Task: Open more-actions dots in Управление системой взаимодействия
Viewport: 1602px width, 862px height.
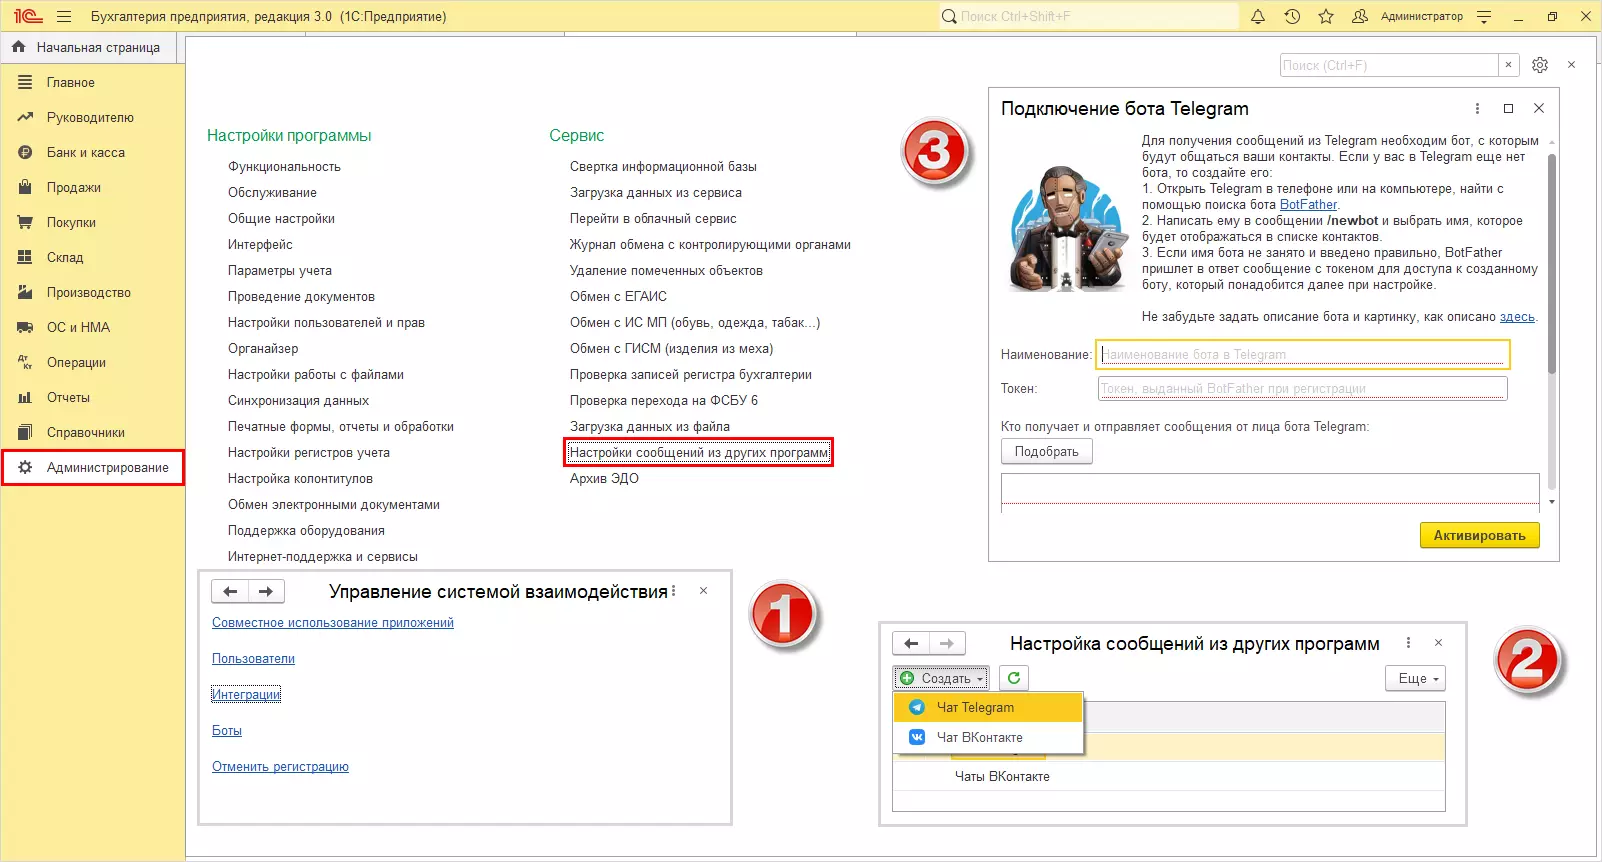Action: (674, 591)
